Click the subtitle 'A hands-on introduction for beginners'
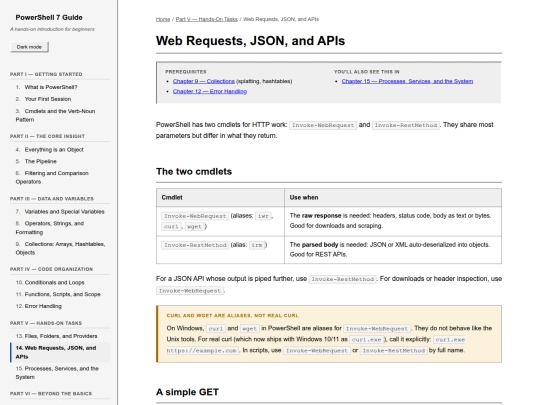The image size is (540, 405). click(x=52, y=29)
